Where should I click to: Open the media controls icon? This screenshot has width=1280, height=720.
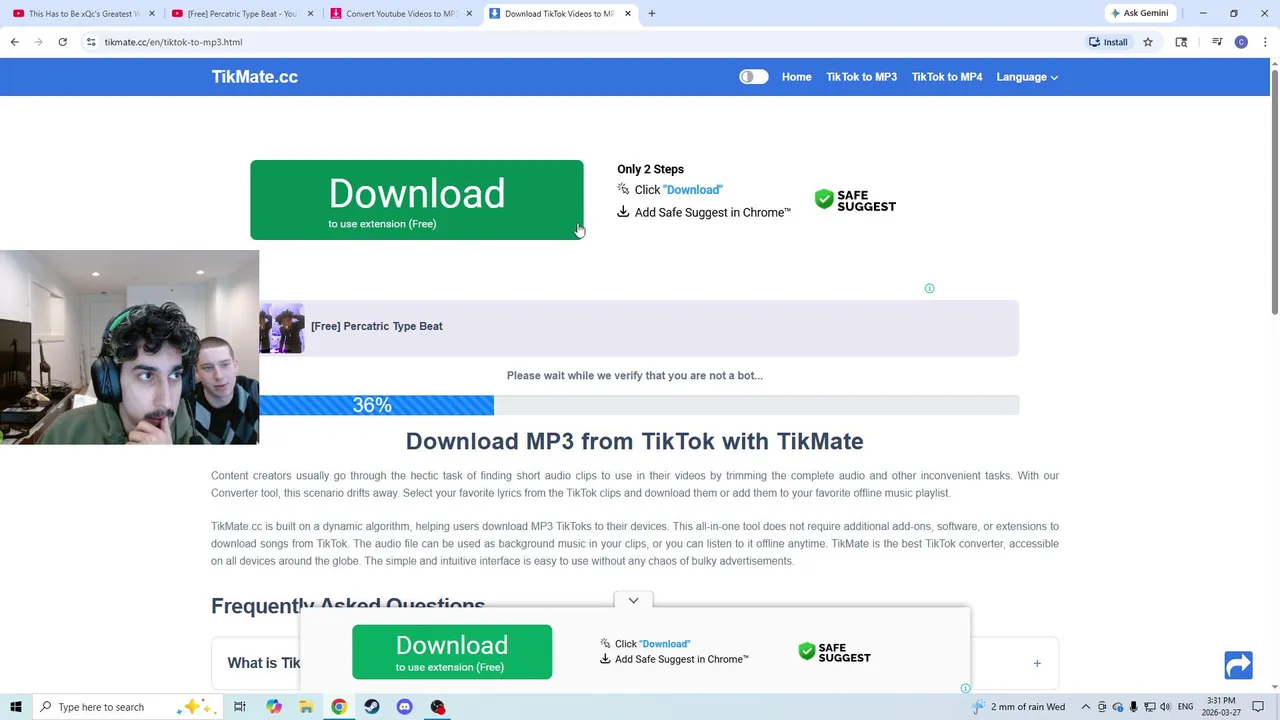[x=1217, y=42]
